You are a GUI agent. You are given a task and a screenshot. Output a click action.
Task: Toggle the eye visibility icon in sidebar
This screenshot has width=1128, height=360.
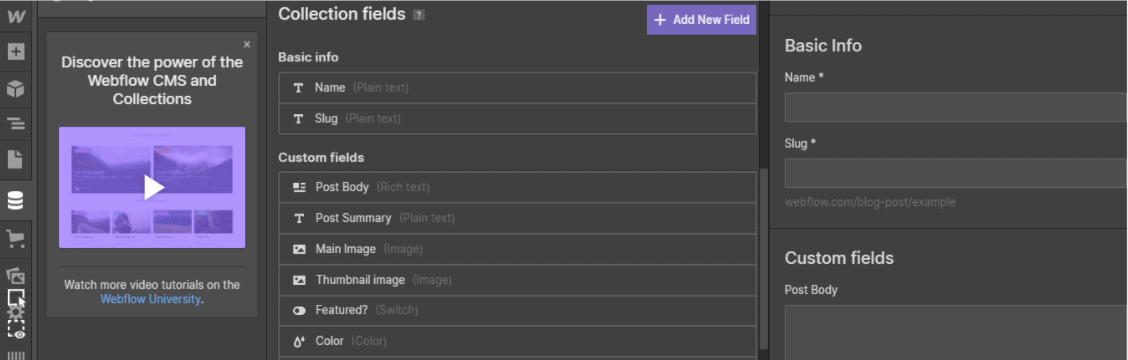point(19,334)
